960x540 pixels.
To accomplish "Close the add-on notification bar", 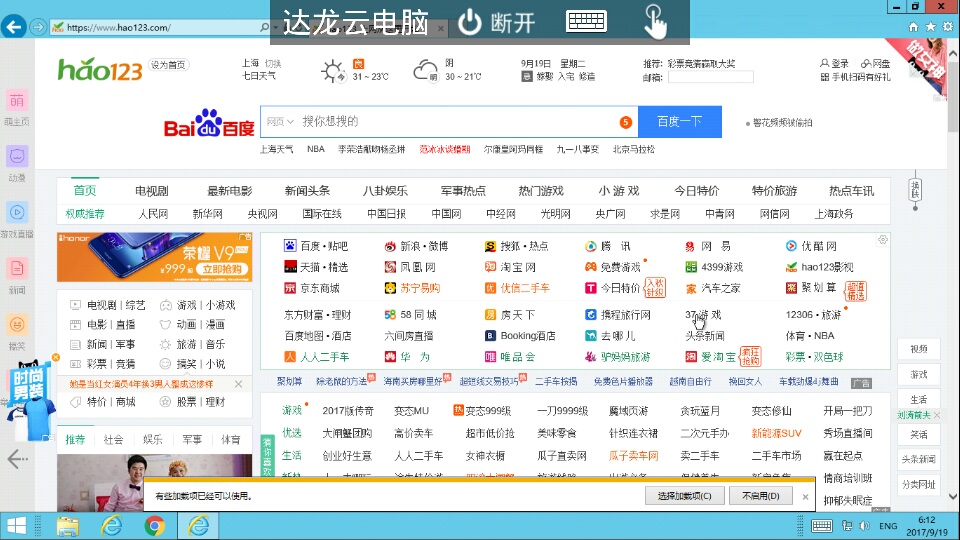I will pos(805,497).
